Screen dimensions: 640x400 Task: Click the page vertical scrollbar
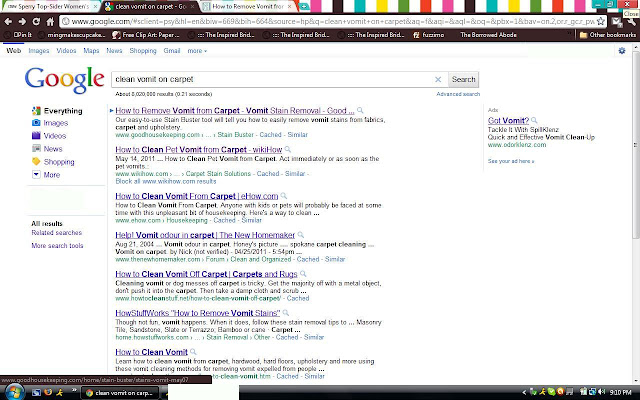tap(636, 143)
